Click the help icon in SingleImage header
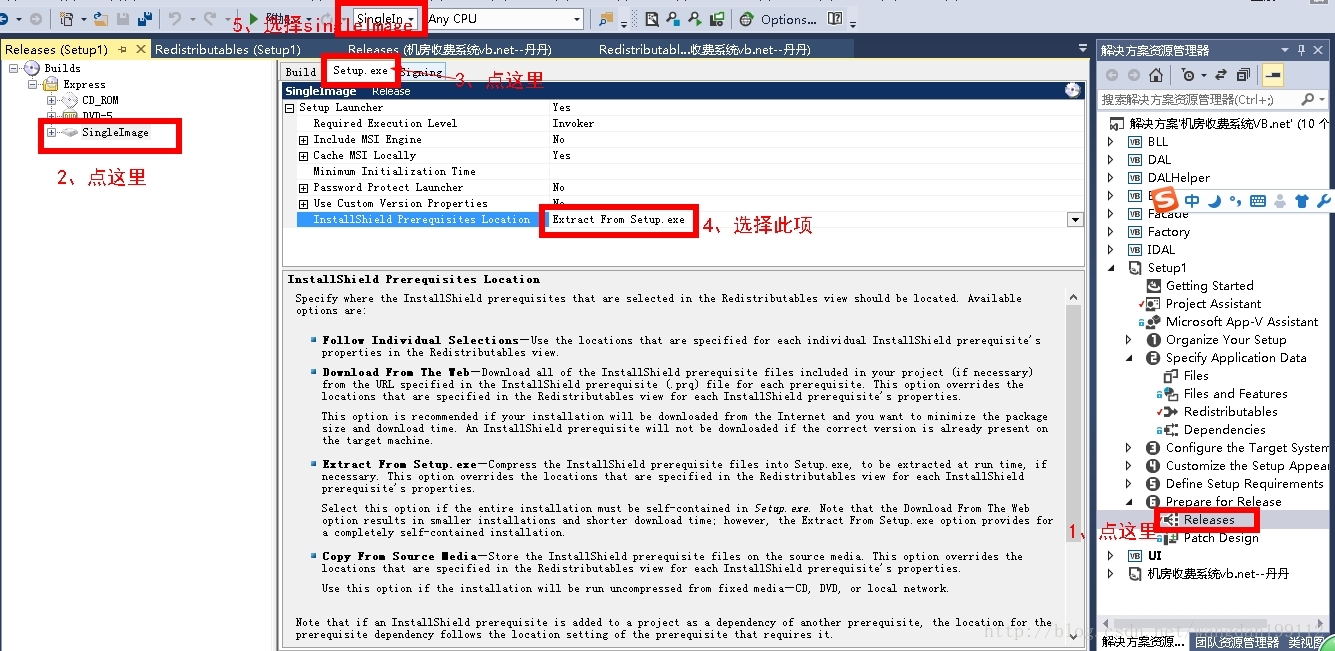The image size is (1335, 651). pos(1072,90)
